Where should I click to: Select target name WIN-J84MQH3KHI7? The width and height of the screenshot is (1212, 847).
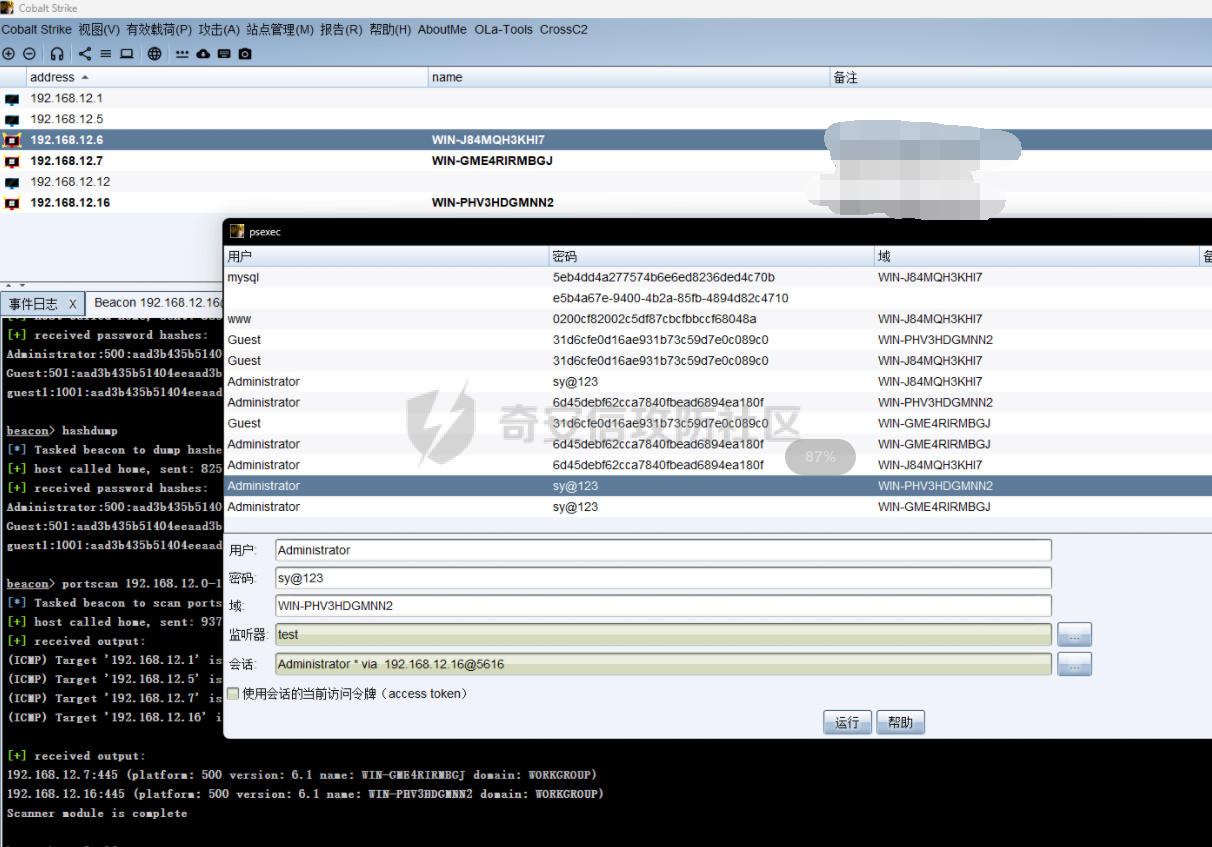[x=488, y=140]
